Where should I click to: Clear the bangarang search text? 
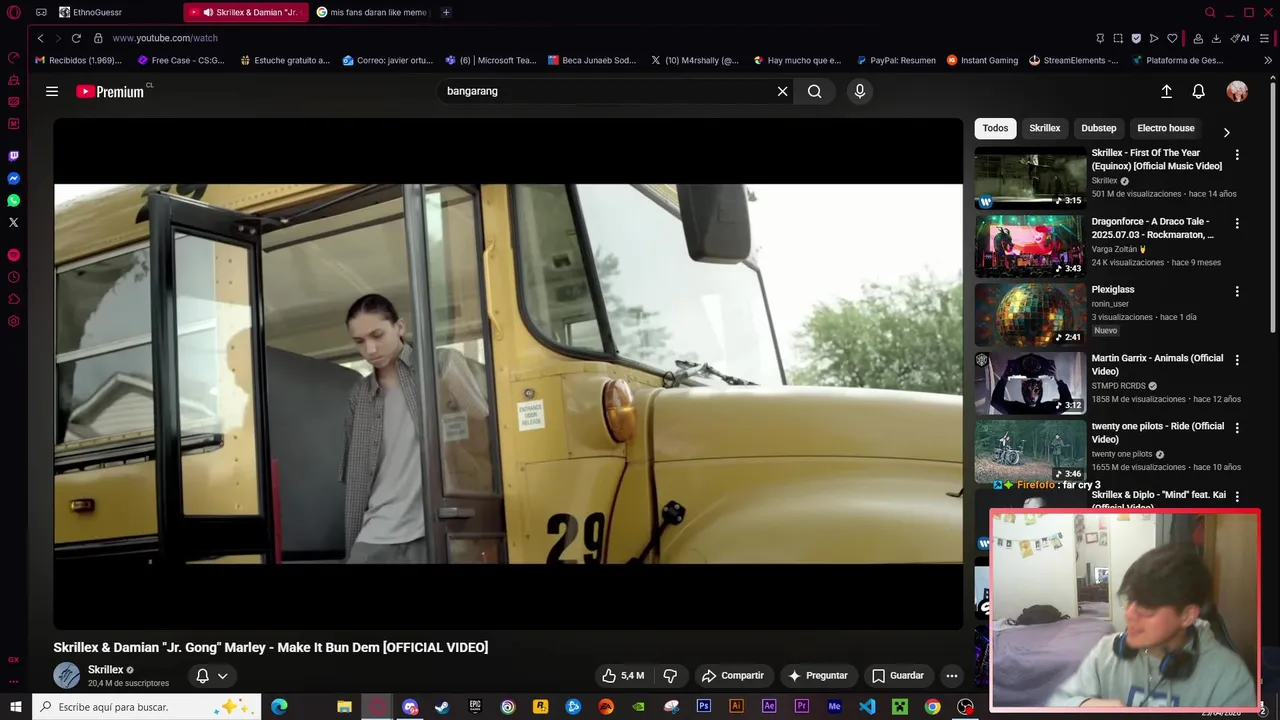[x=782, y=91]
